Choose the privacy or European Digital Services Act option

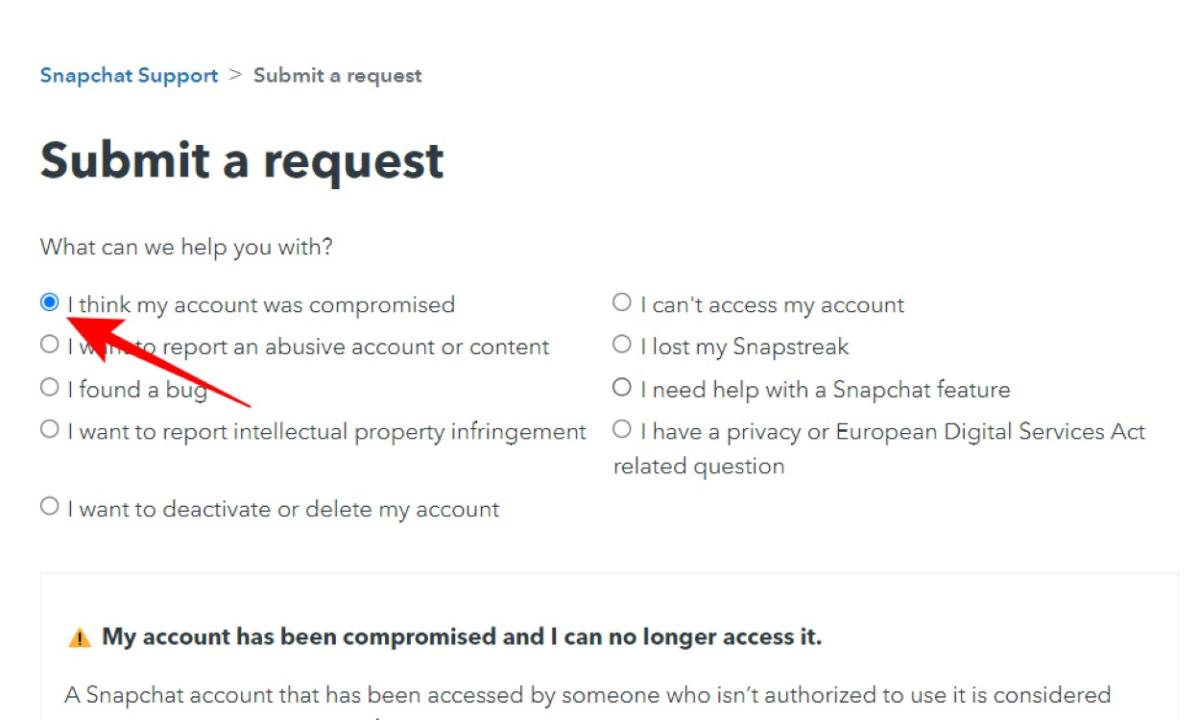[x=621, y=430]
